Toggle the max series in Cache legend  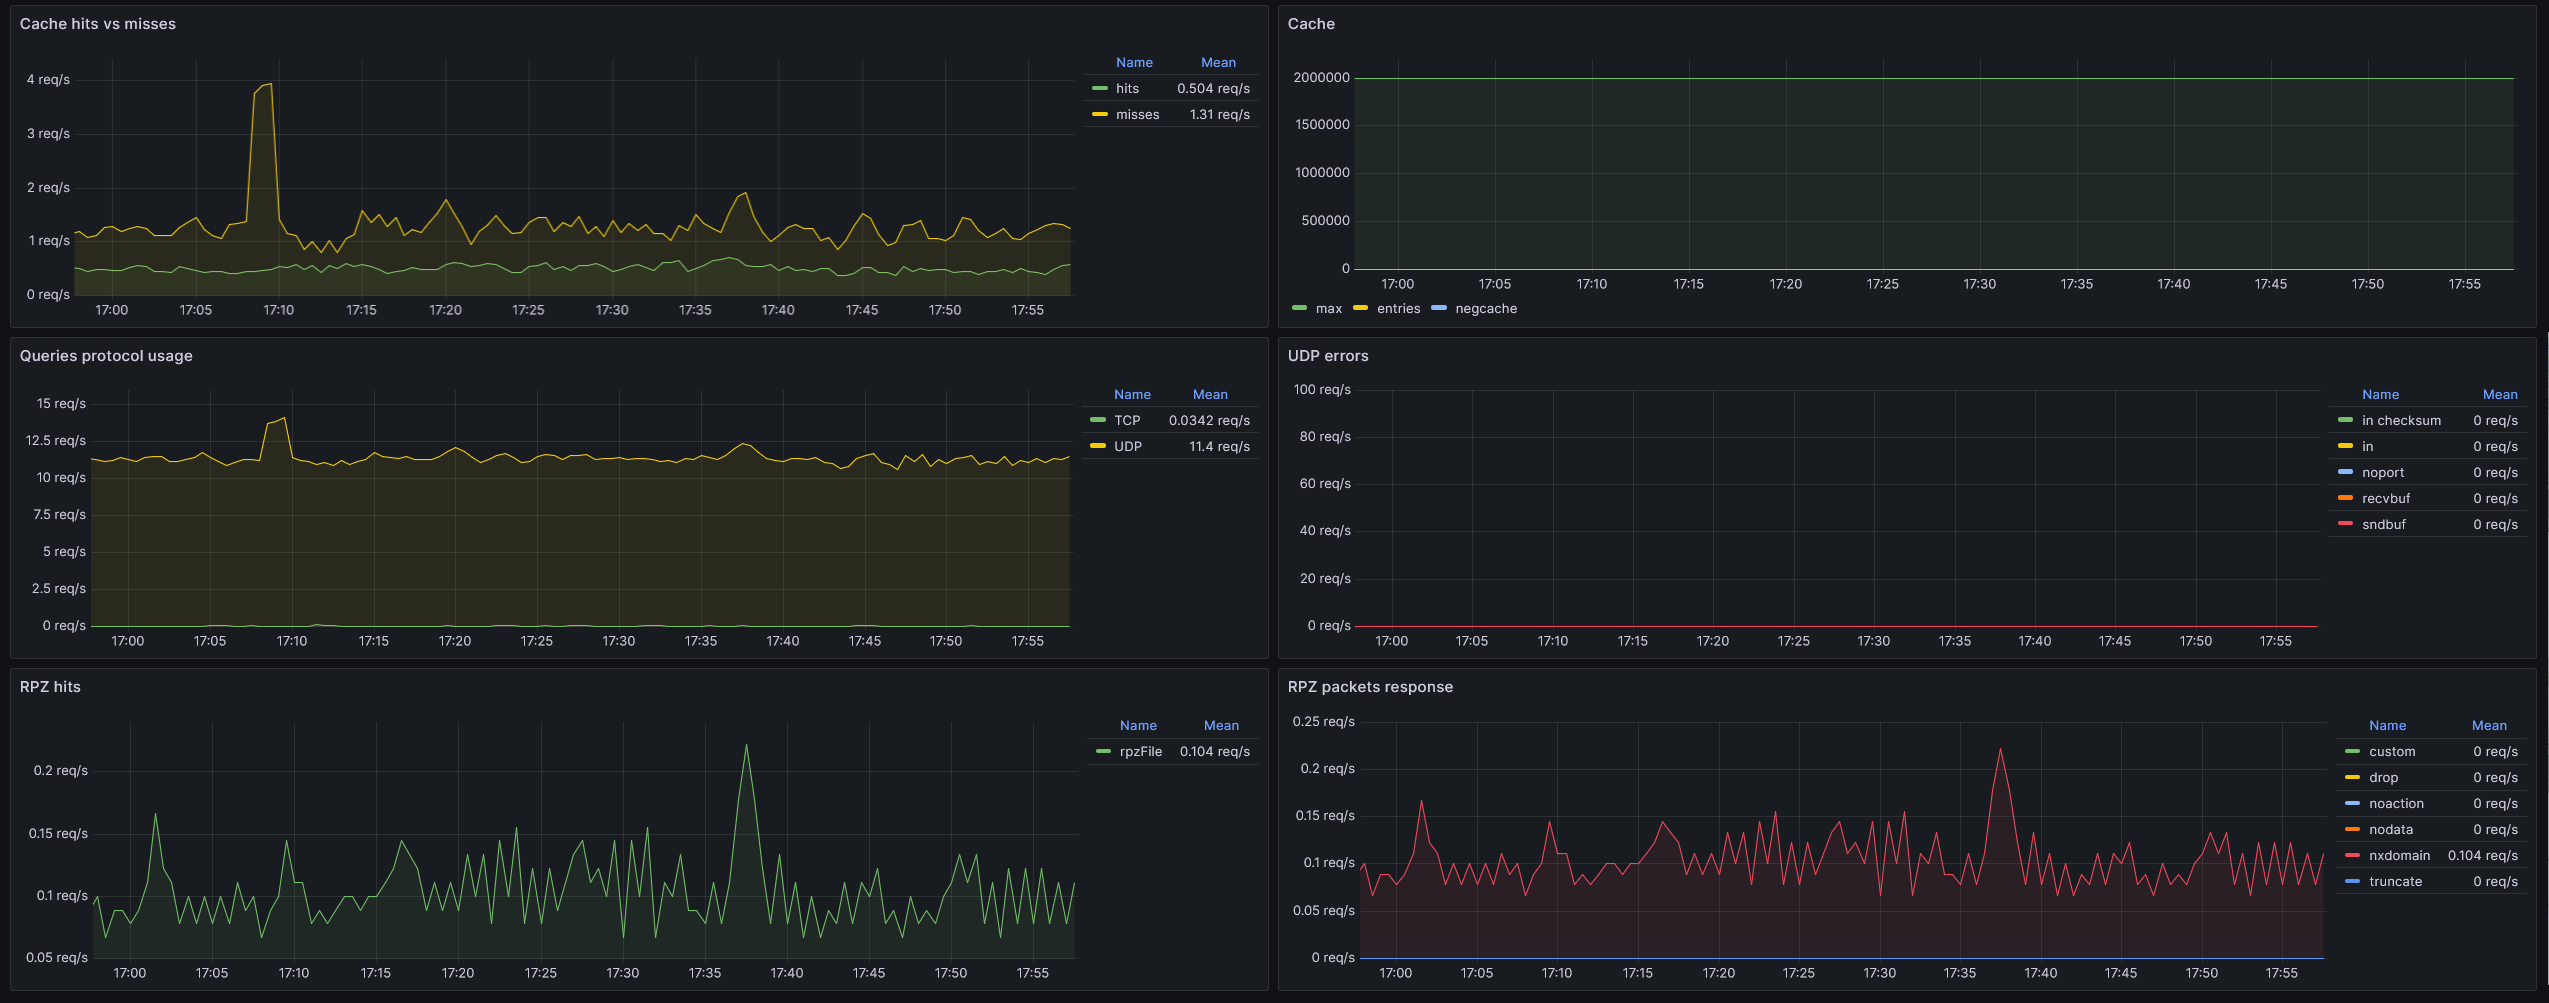click(1328, 309)
